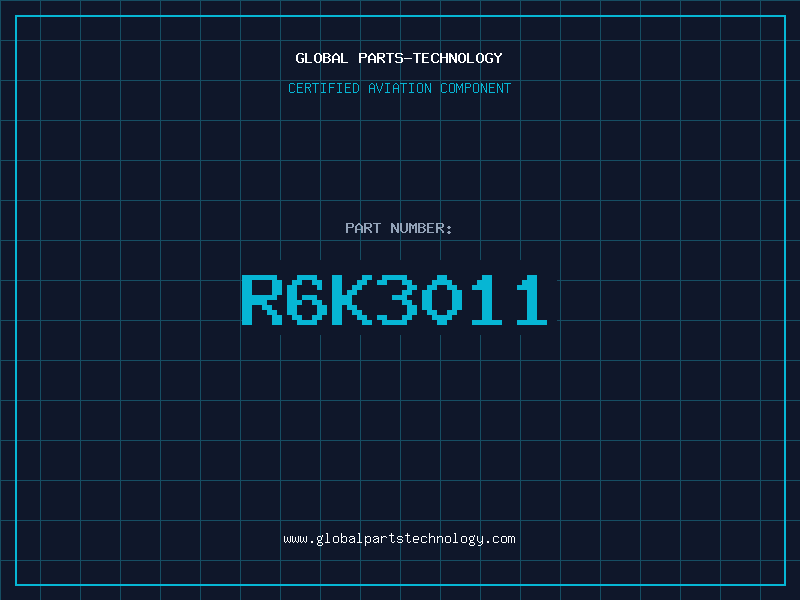Image resolution: width=800 pixels, height=600 pixels.
Task: Click the .com ending of the URL
Action: tap(501, 539)
